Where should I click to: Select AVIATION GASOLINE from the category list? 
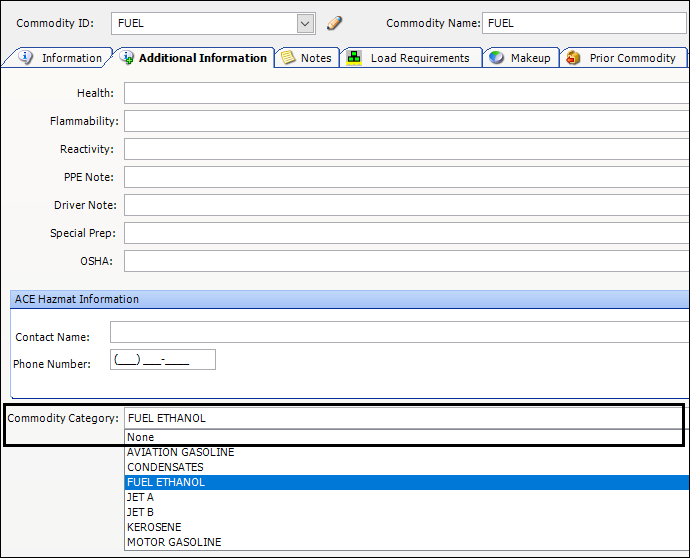pyautogui.click(x=180, y=452)
